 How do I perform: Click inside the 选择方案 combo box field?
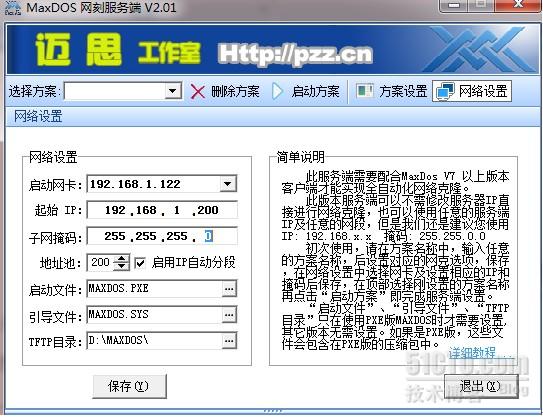click(115, 91)
